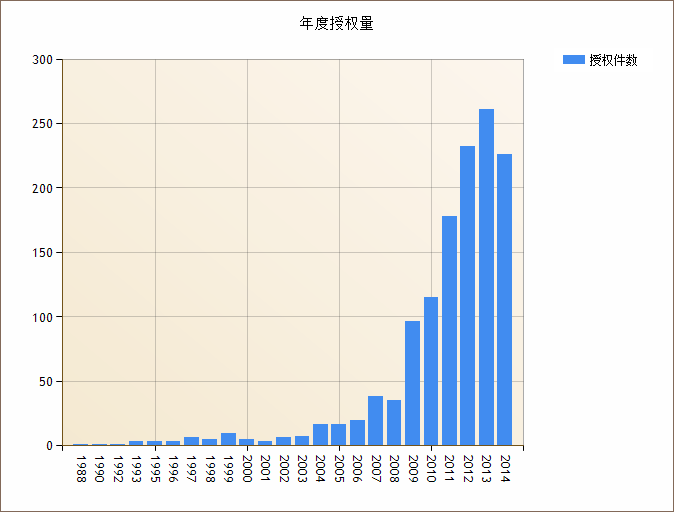Select the 2008 bar in the chart

(x=394, y=423)
